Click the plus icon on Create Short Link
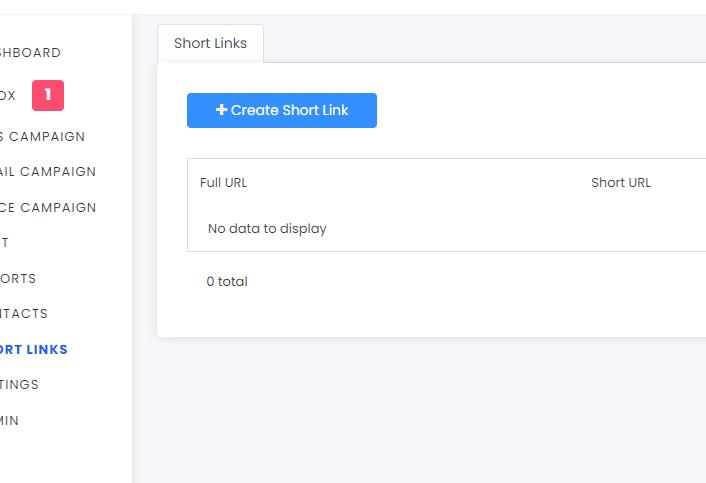 point(221,110)
